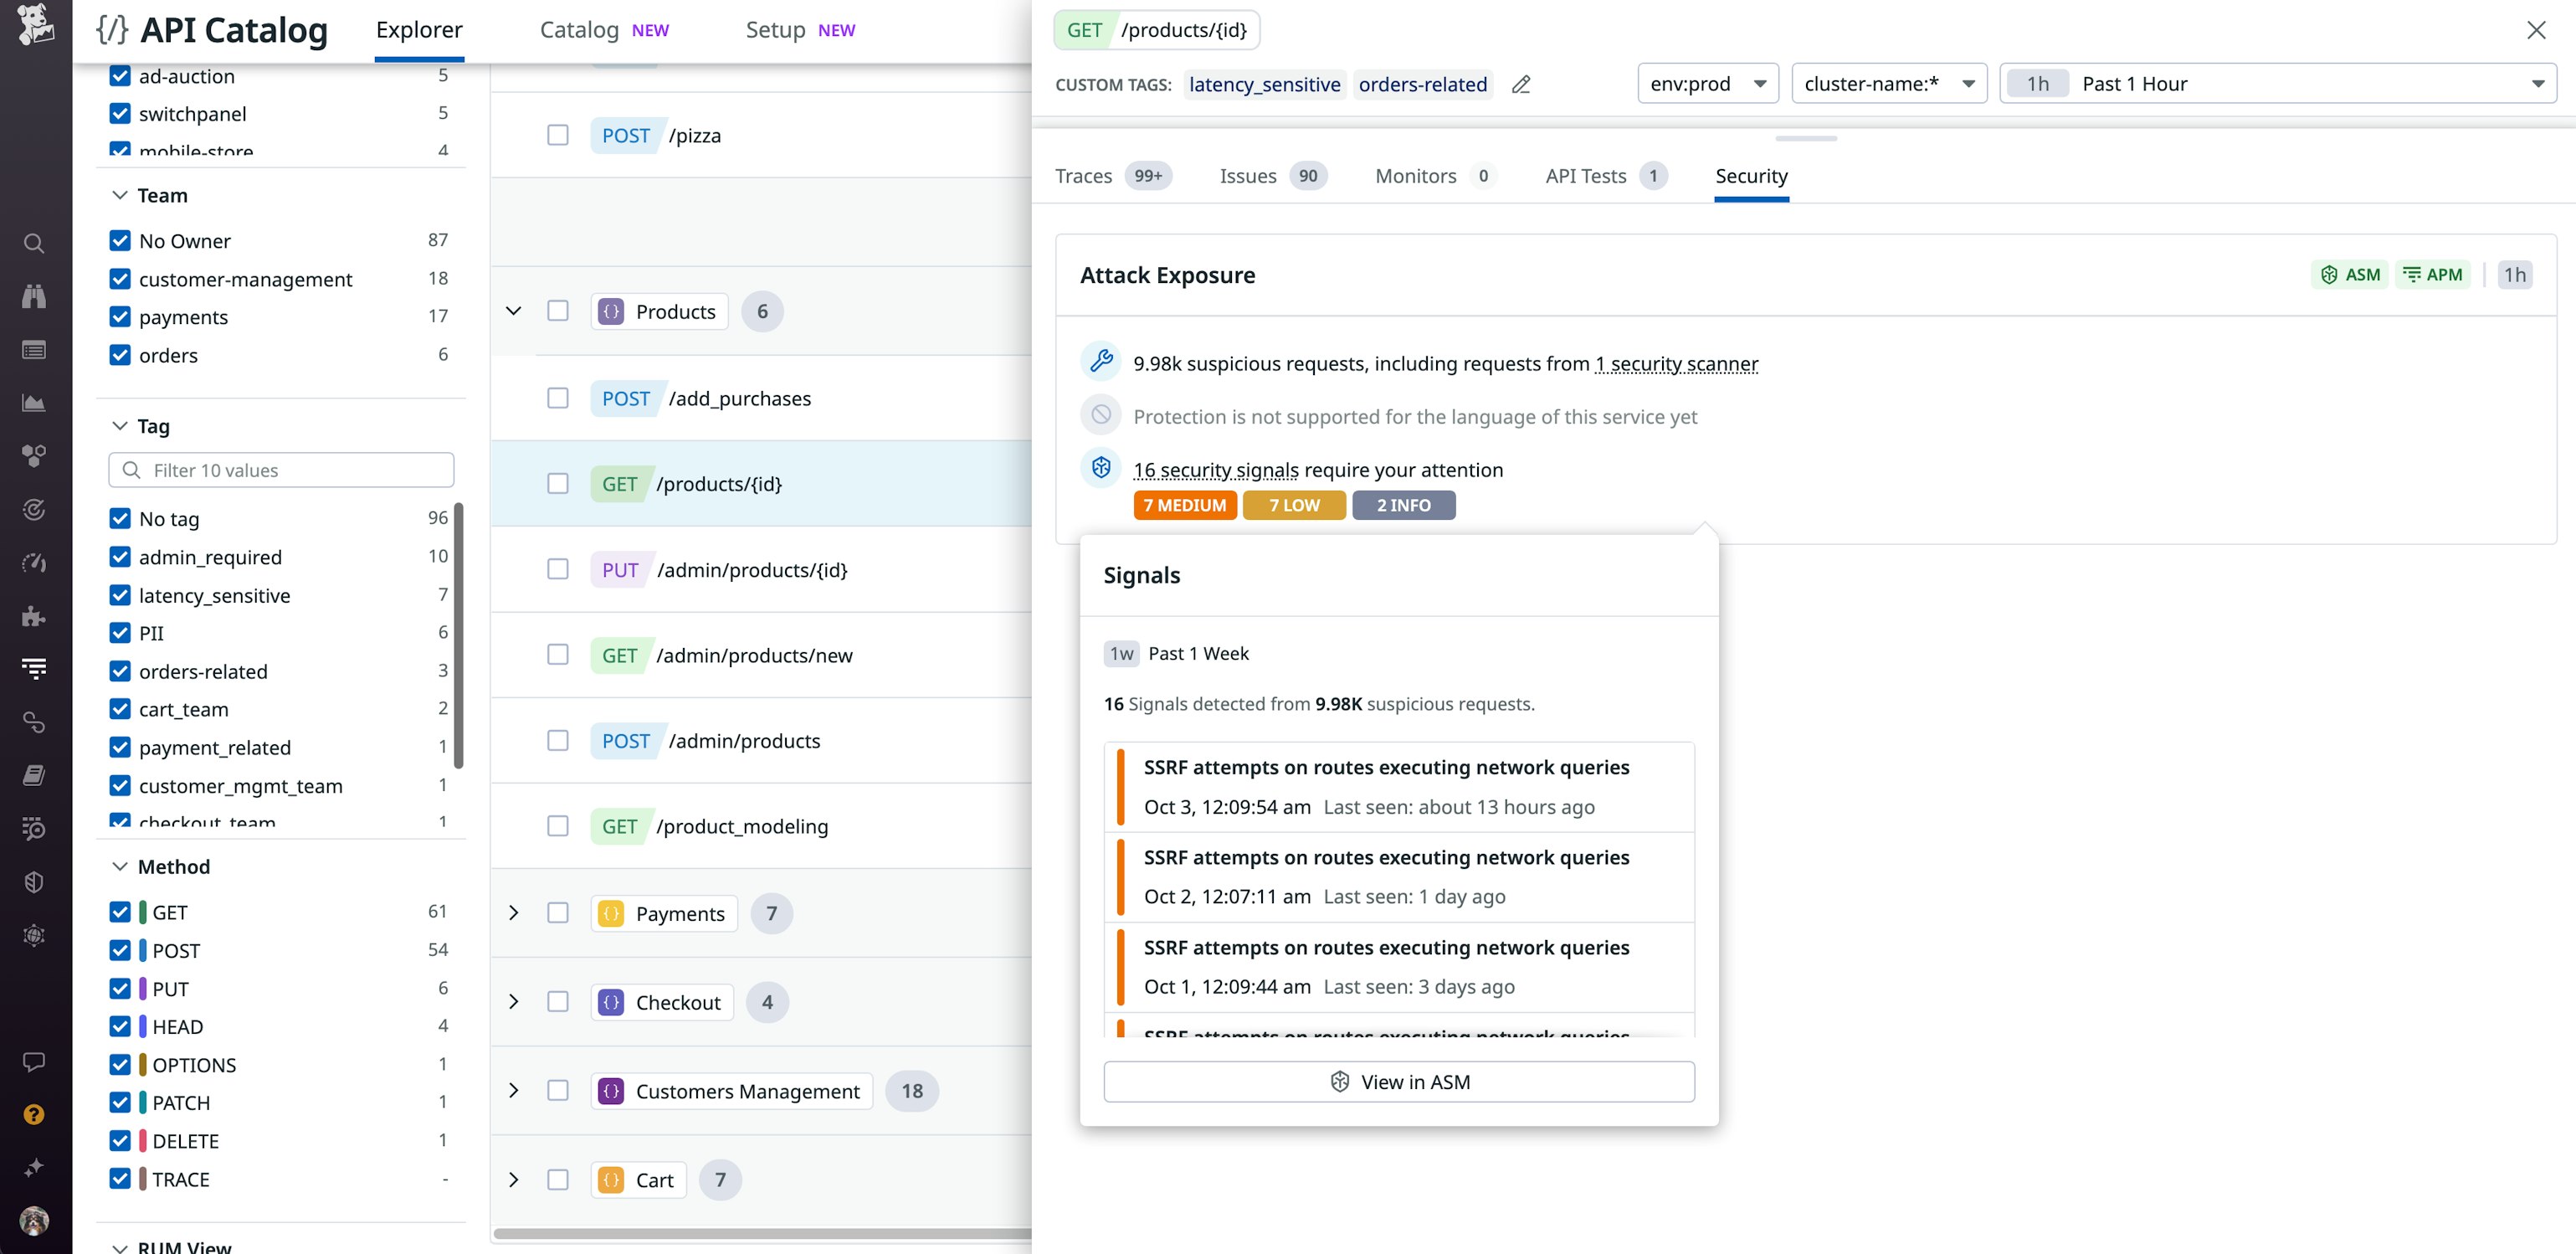This screenshot has height=1254, width=2576.
Task: Select the dashboards icon in sidebar
Action: (x=34, y=350)
